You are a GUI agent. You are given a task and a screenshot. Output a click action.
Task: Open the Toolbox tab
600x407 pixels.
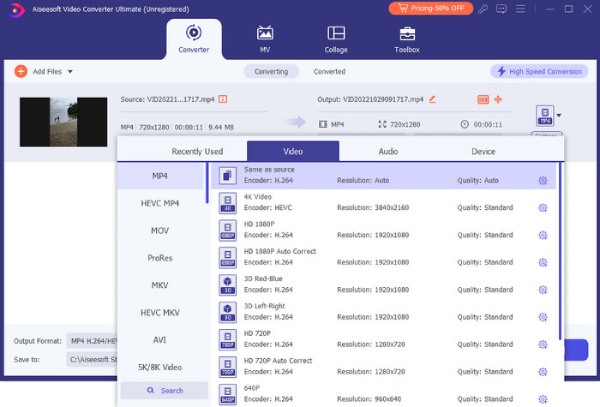click(x=407, y=39)
